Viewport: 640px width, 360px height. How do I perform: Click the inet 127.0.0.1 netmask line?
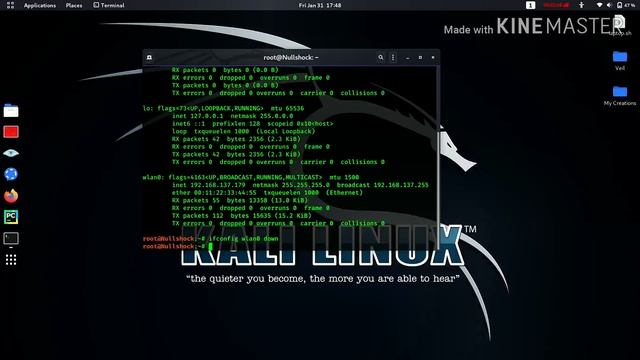pyautogui.click(x=232, y=116)
